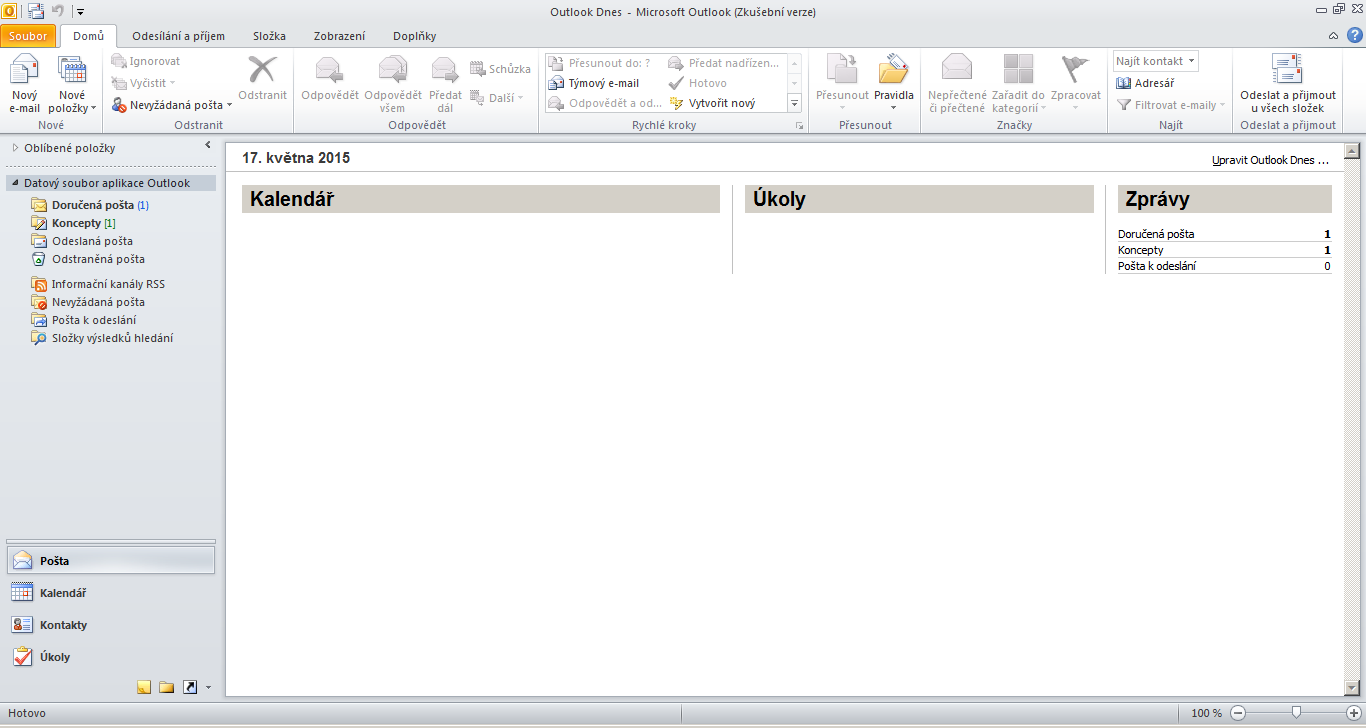Switch to the Kalendář navigation pane
The image size is (1366, 728).
coord(110,593)
